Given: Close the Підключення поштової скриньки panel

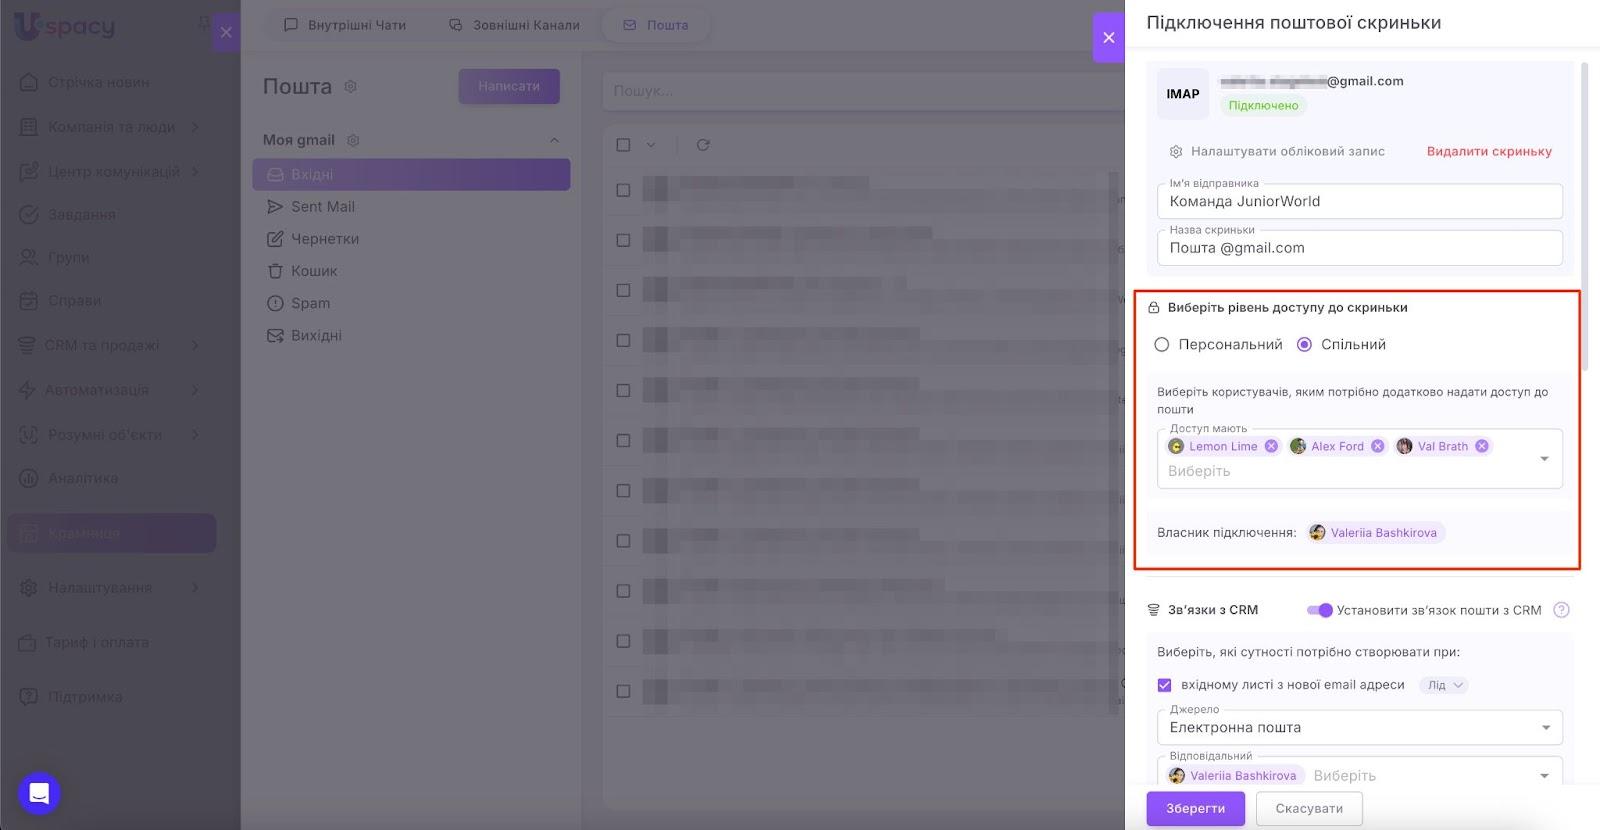Looking at the screenshot, I should click(1108, 38).
